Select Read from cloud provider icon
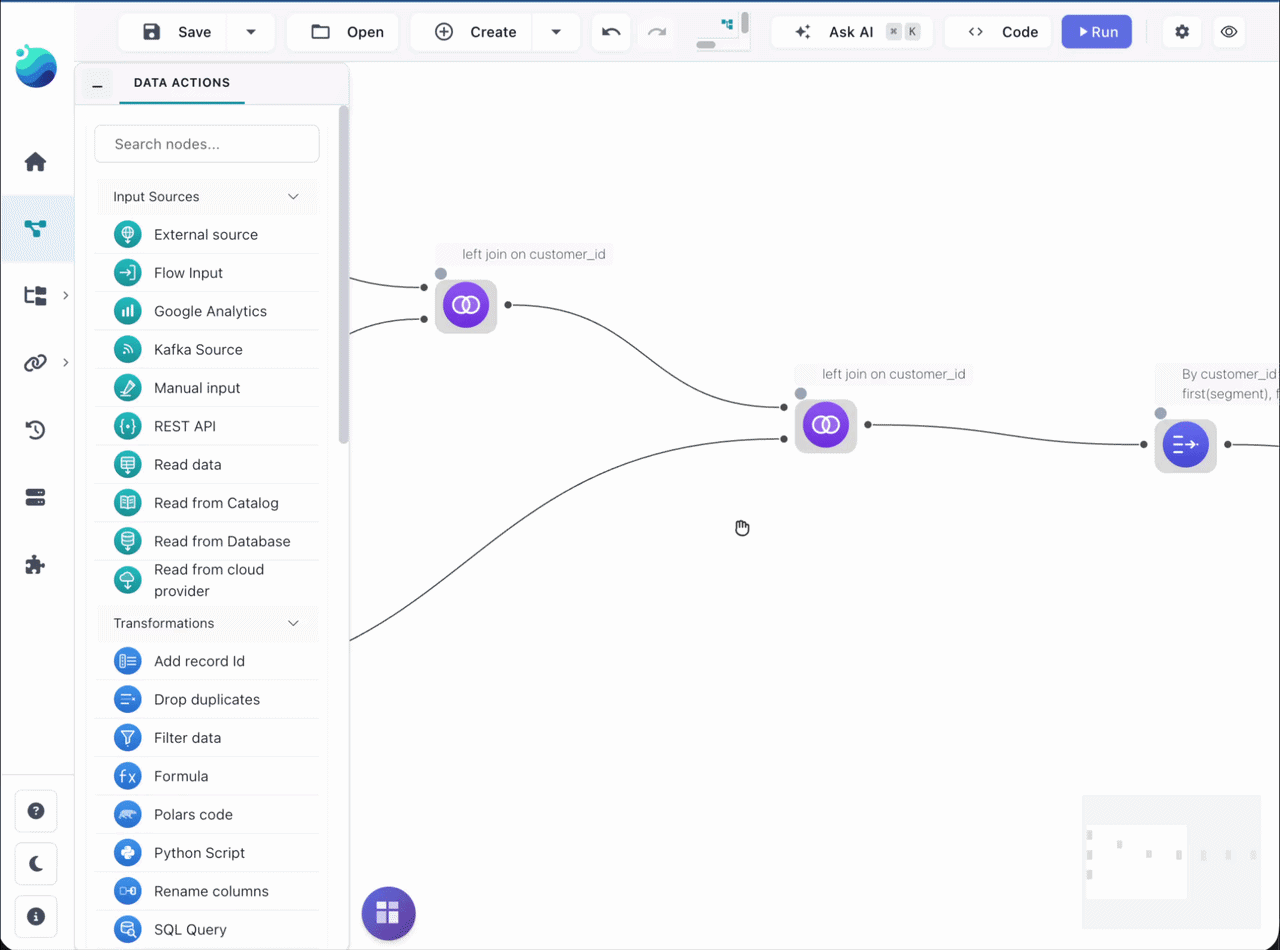Viewport: 1280px width, 950px height. click(127, 580)
